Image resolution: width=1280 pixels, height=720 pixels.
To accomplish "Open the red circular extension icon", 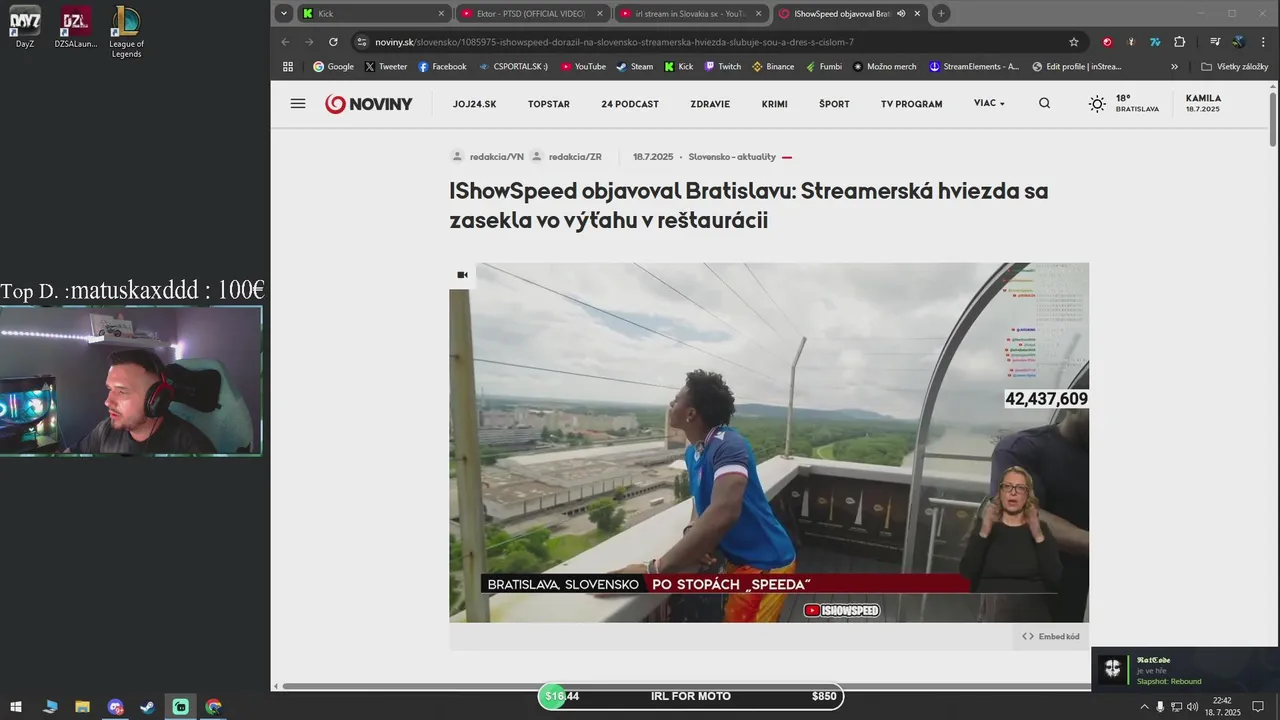I will 1107,42.
